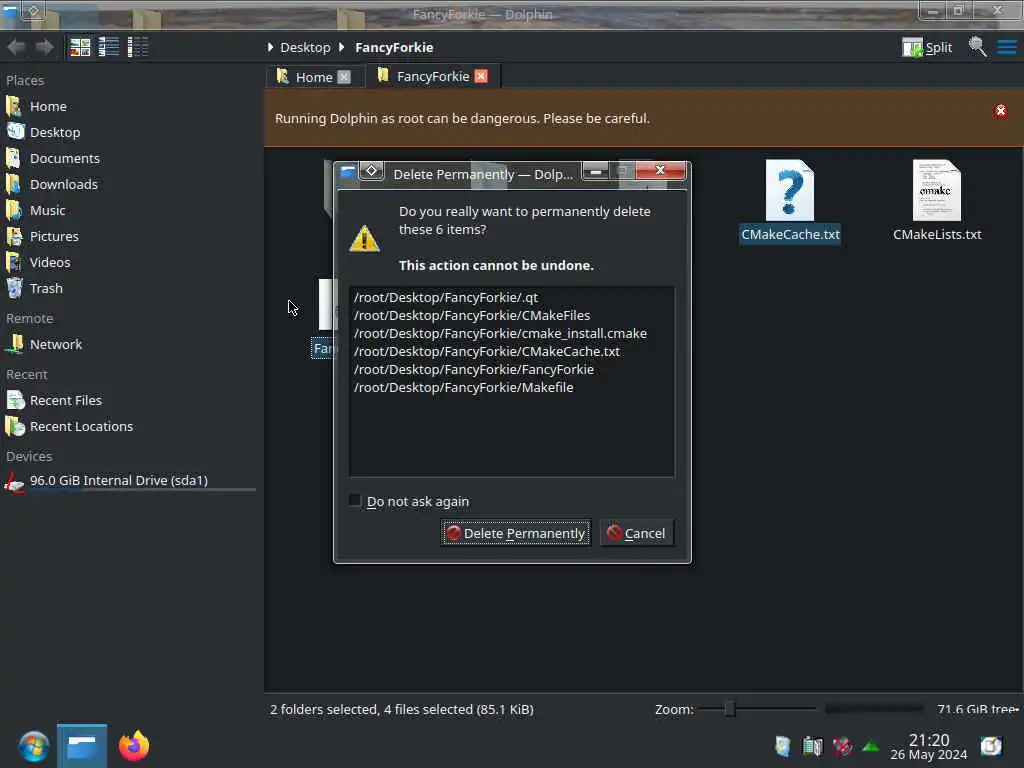Image resolution: width=1024 pixels, height=768 pixels.
Task: Click the free disk space bar
Action: tap(874, 709)
